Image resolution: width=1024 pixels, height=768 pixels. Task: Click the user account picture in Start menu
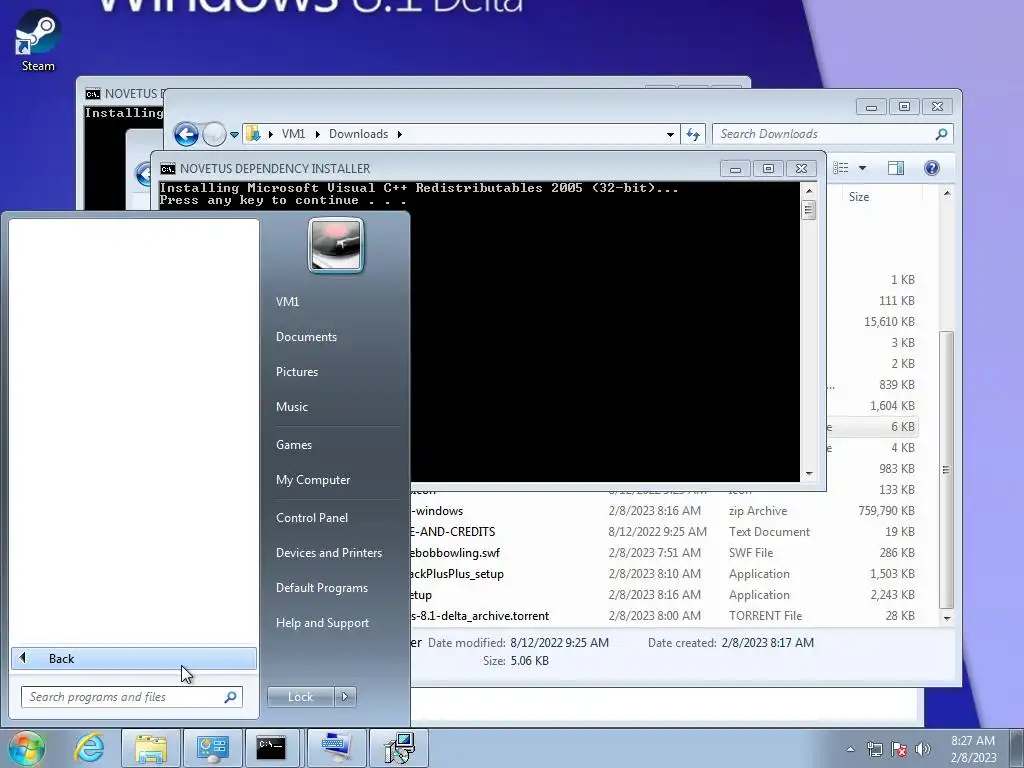tap(336, 245)
